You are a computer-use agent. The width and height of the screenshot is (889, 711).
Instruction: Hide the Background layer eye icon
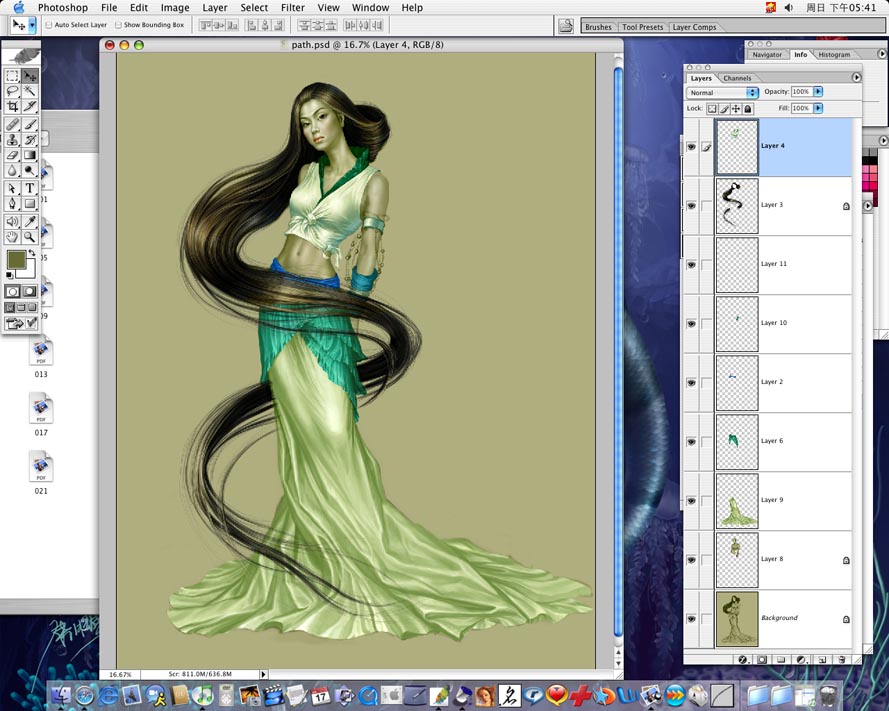point(691,619)
